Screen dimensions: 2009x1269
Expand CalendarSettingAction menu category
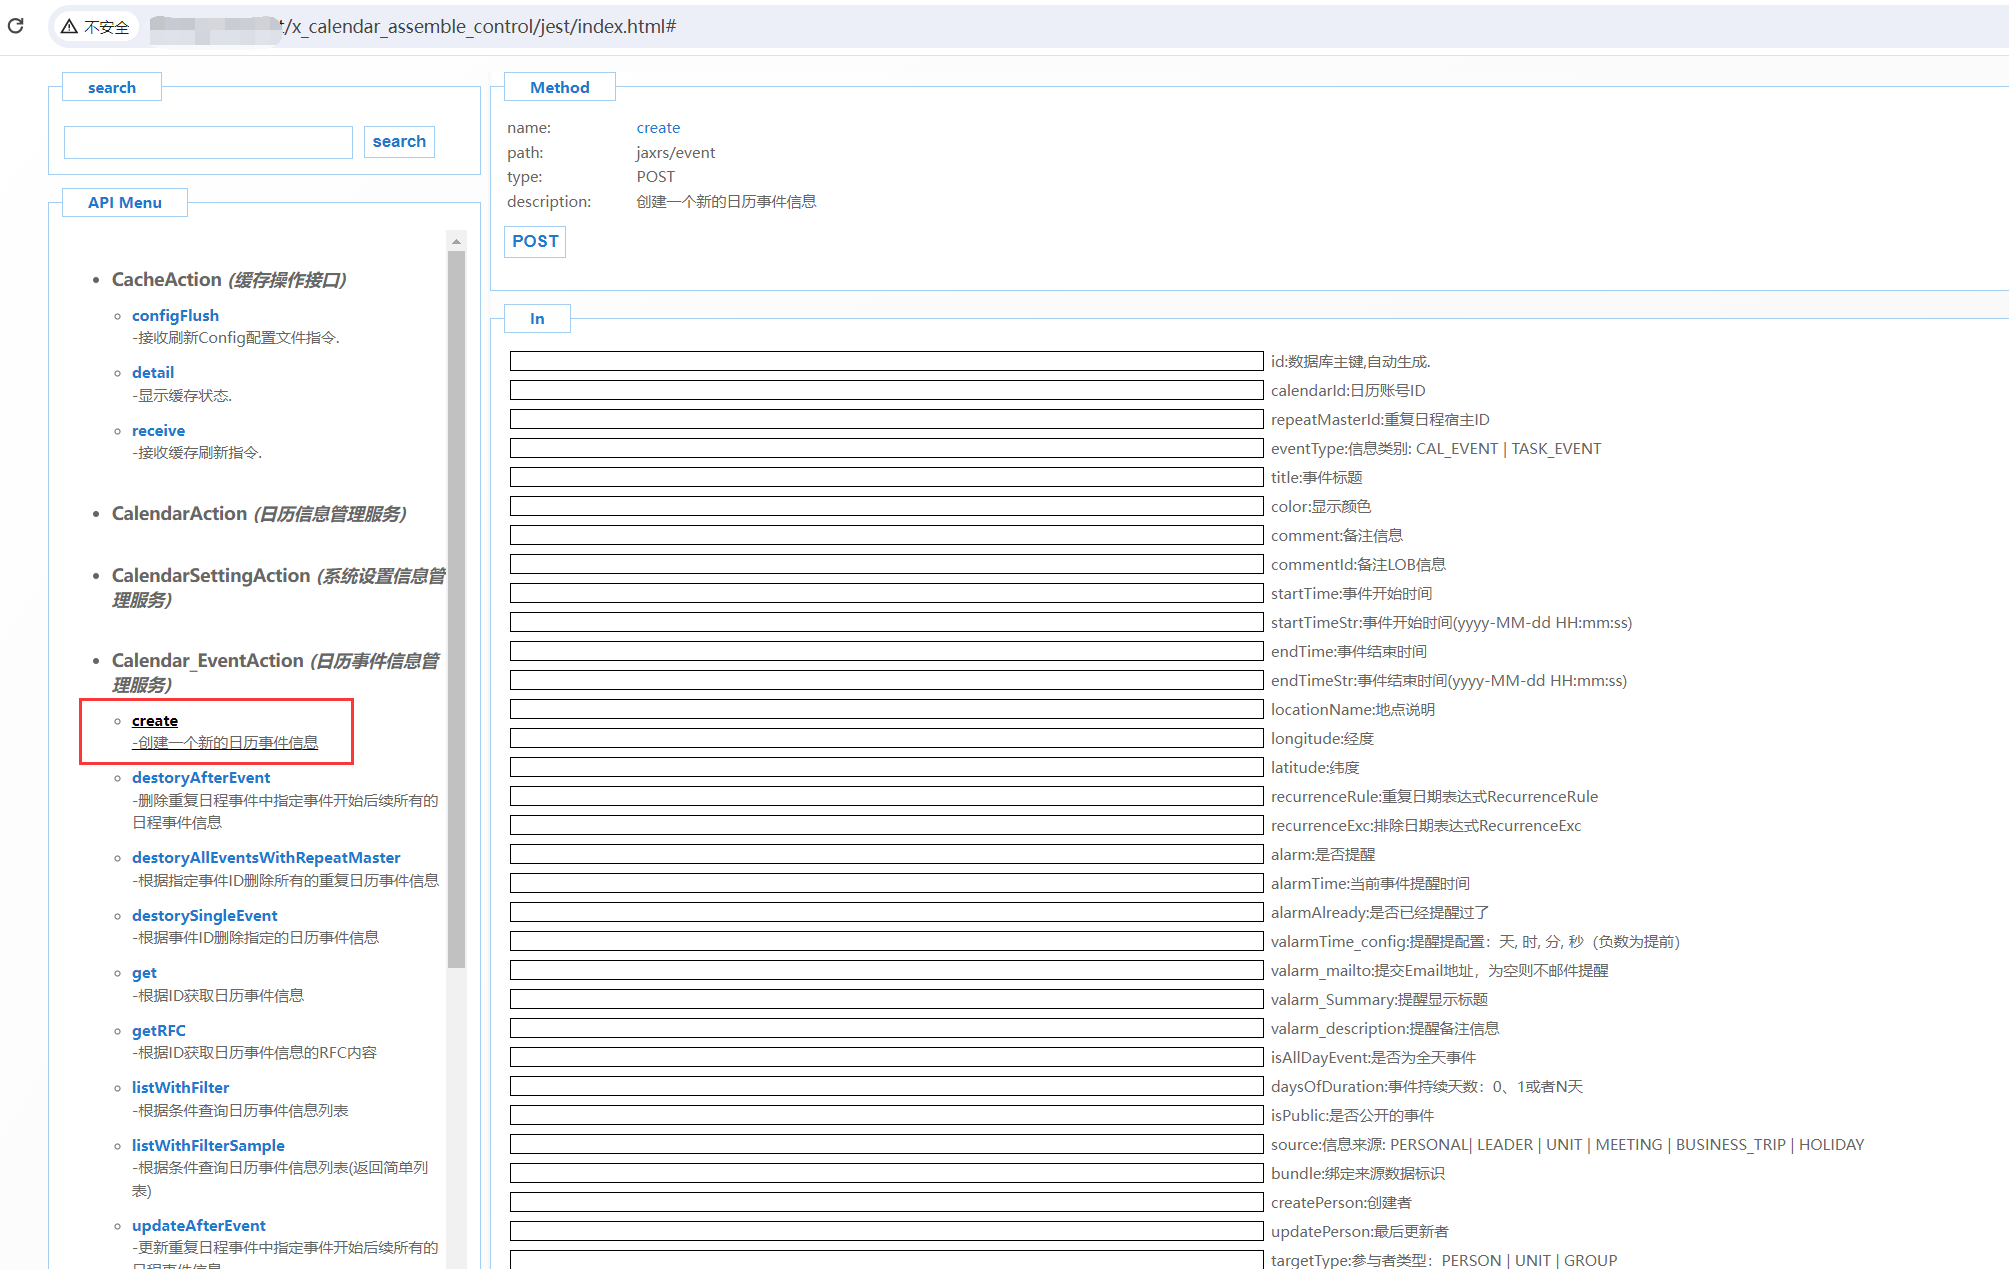(x=211, y=576)
